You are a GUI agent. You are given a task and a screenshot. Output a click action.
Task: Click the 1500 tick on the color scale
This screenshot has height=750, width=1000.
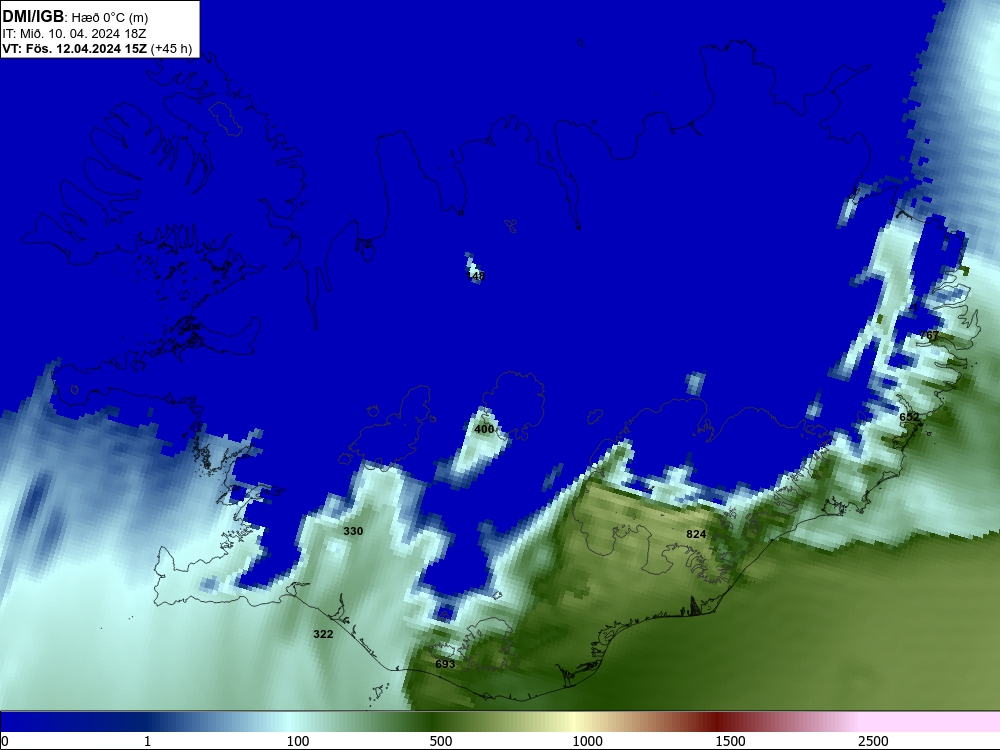[x=730, y=741]
